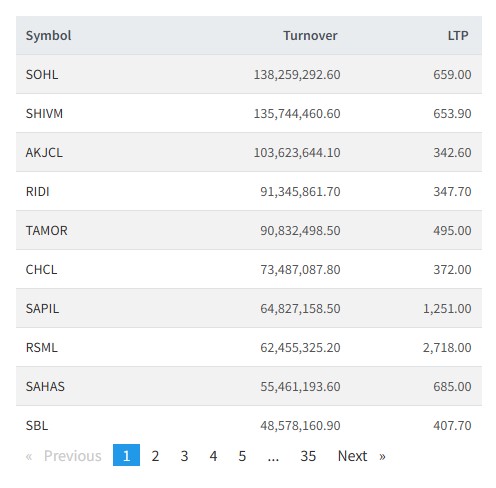Click the RSML symbol

pyautogui.click(x=42, y=348)
